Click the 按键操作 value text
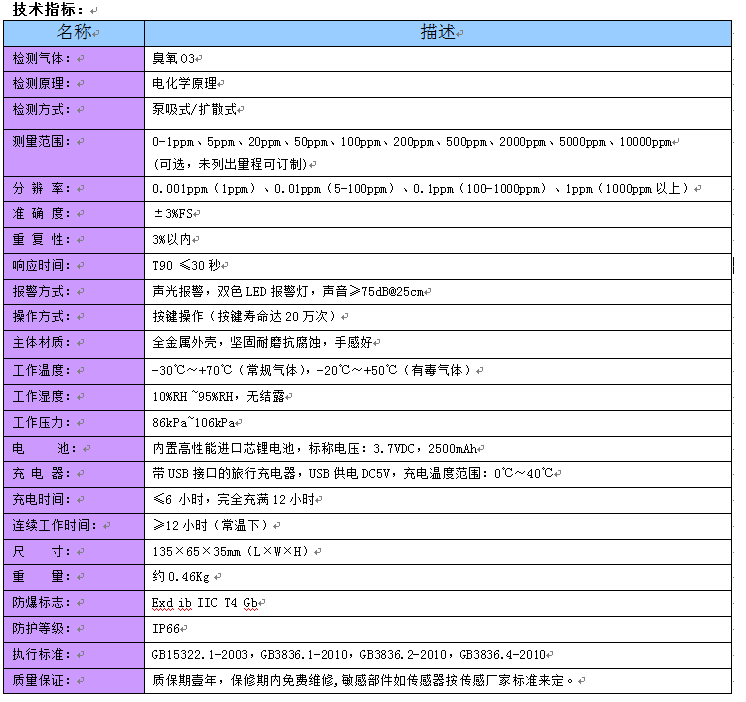Screen dimensions: 746x702 (246, 316)
